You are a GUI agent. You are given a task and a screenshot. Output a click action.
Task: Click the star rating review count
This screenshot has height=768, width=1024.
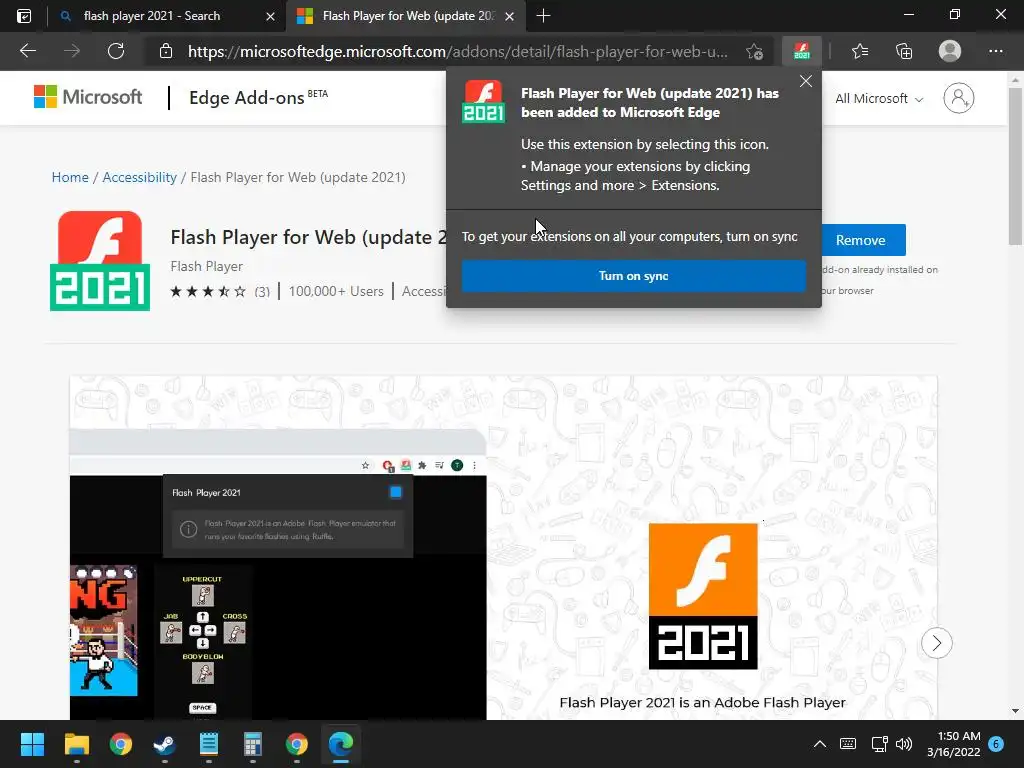coord(262,292)
